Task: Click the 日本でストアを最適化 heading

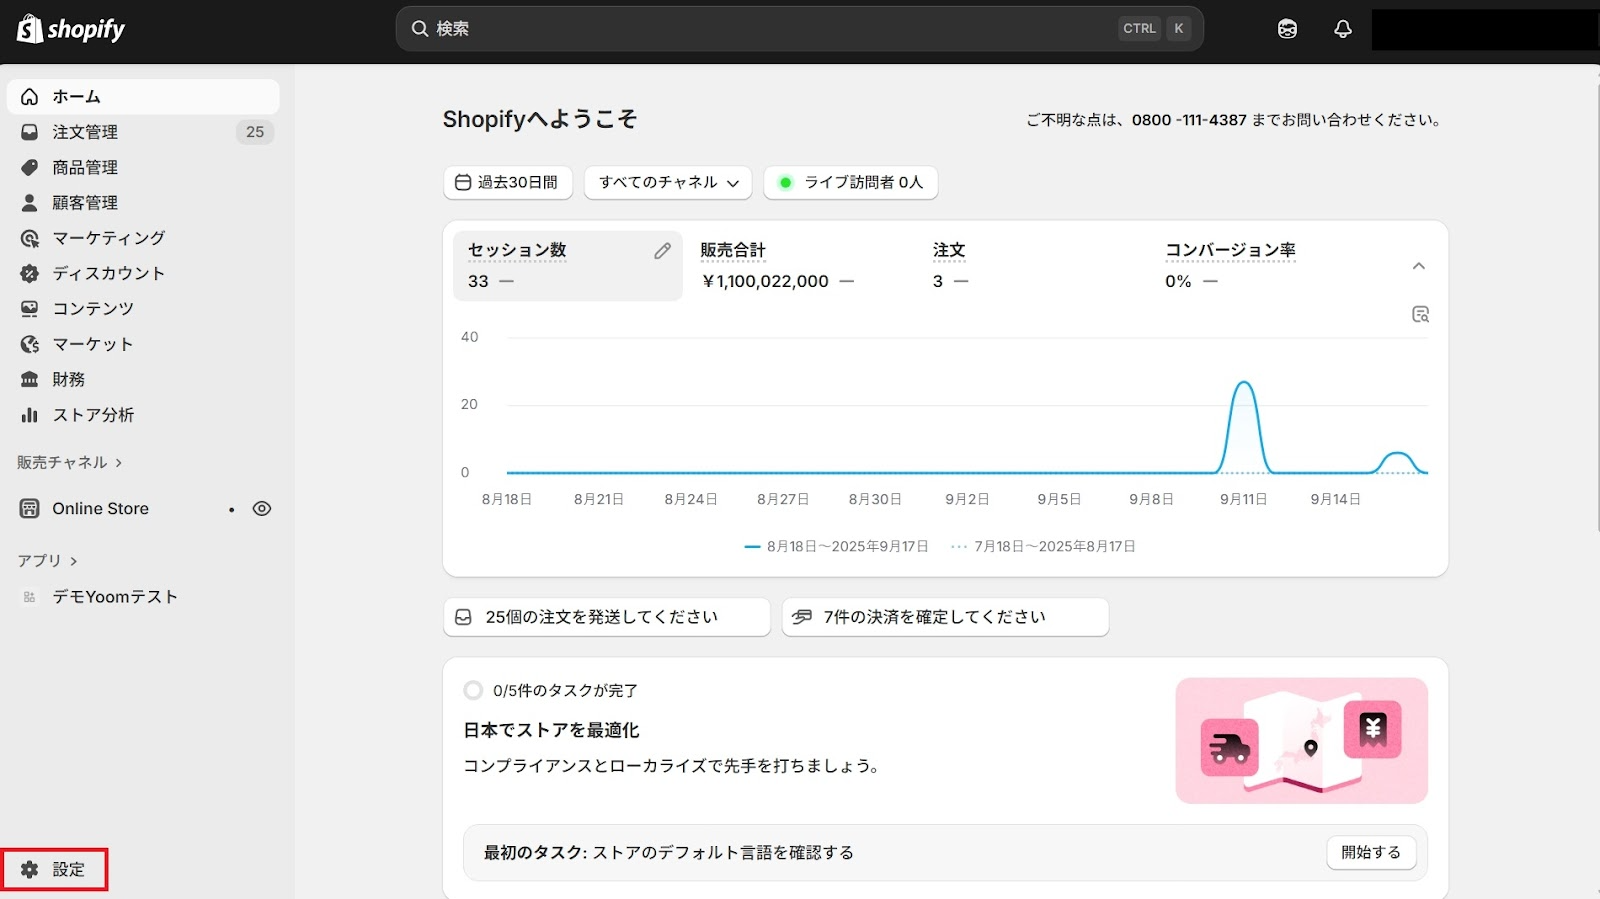Action: (x=551, y=731)
